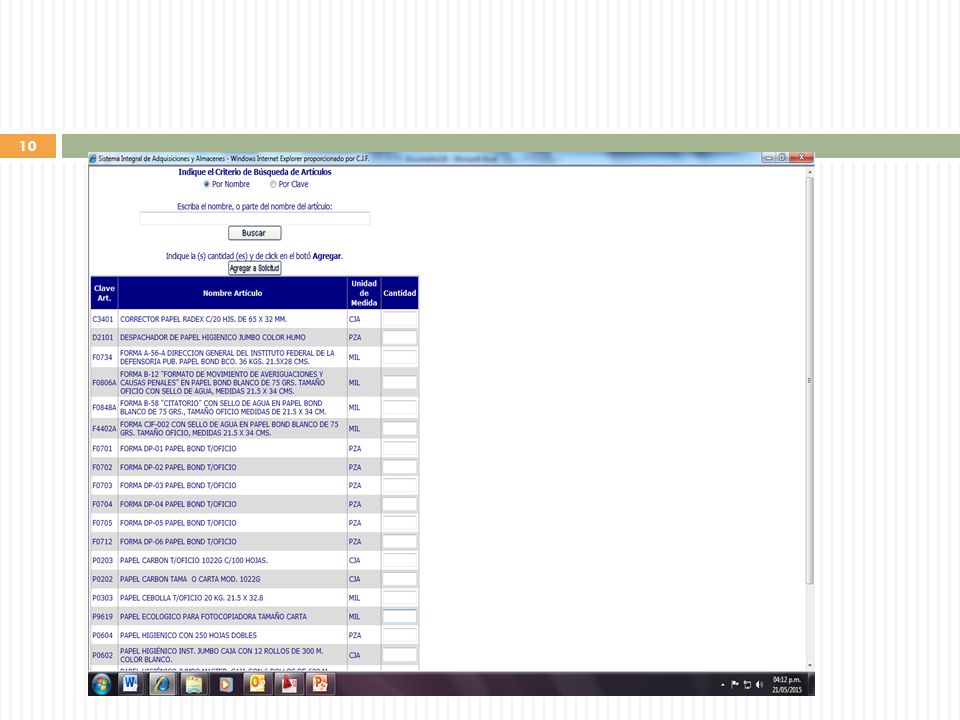Click Cantidad field for row F0806A
This screenshot has width=960, height=720.
point(399,383)
